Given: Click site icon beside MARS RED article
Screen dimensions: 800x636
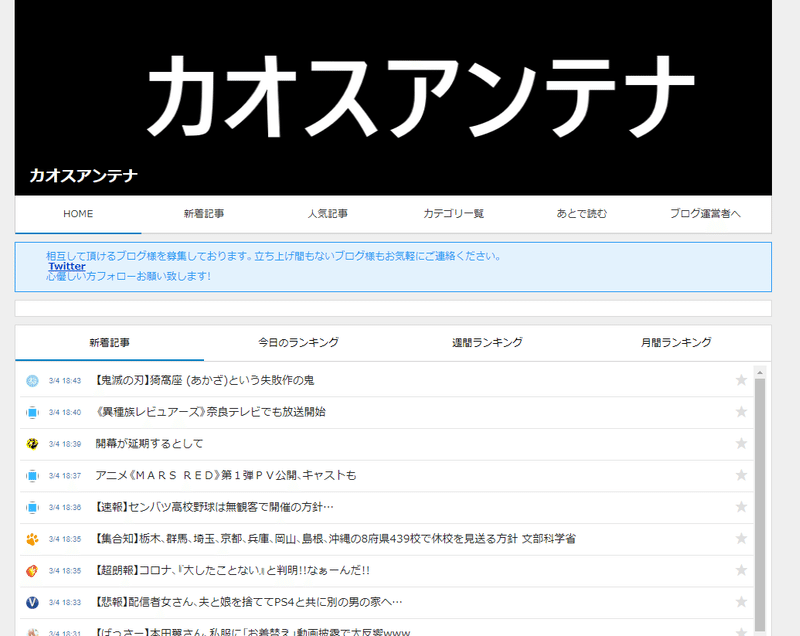Looking at the screenshot, I should [32, 476].
